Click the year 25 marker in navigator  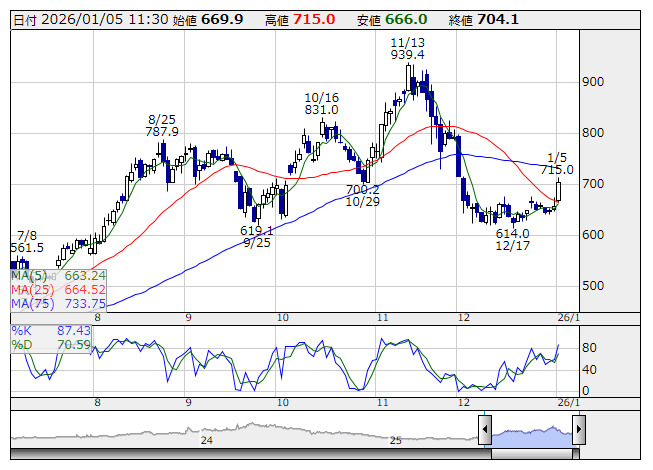(395, 440)
